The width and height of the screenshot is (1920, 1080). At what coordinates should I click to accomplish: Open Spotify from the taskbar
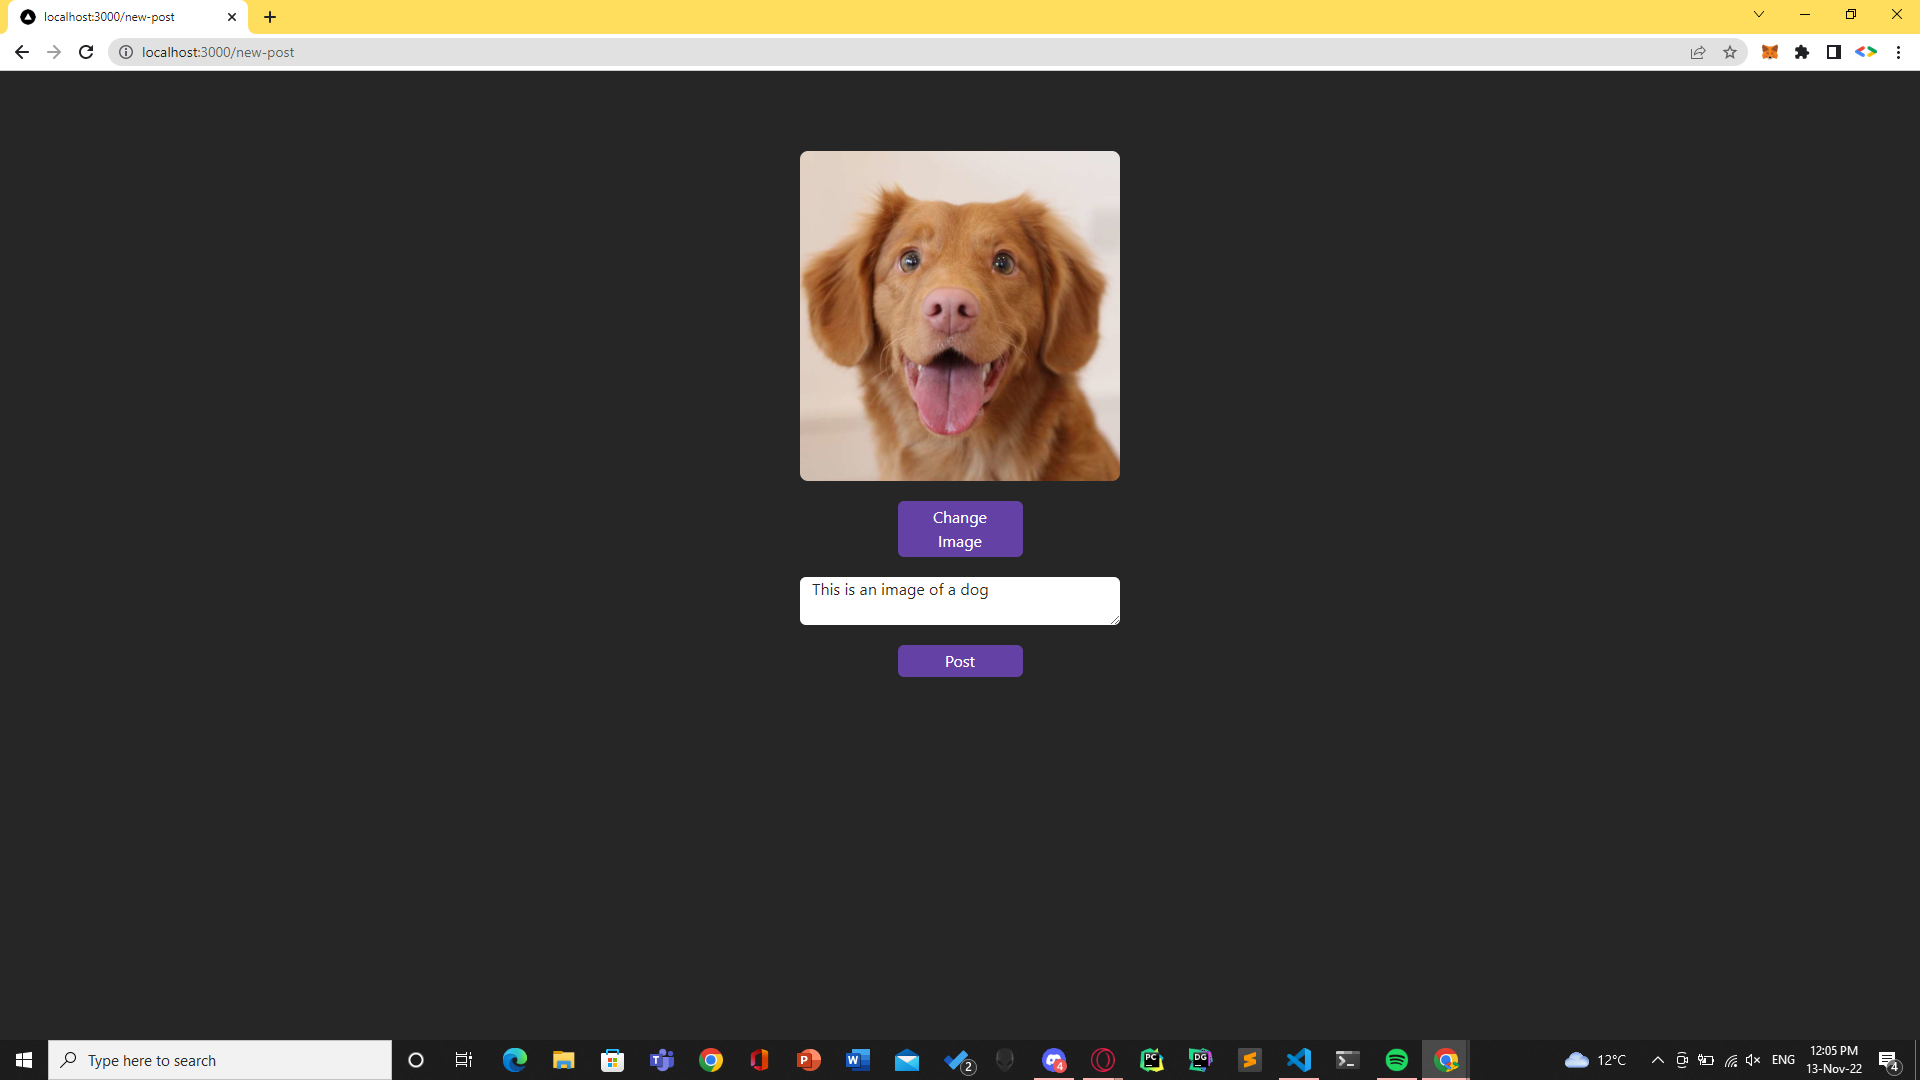point(1396,1060)
